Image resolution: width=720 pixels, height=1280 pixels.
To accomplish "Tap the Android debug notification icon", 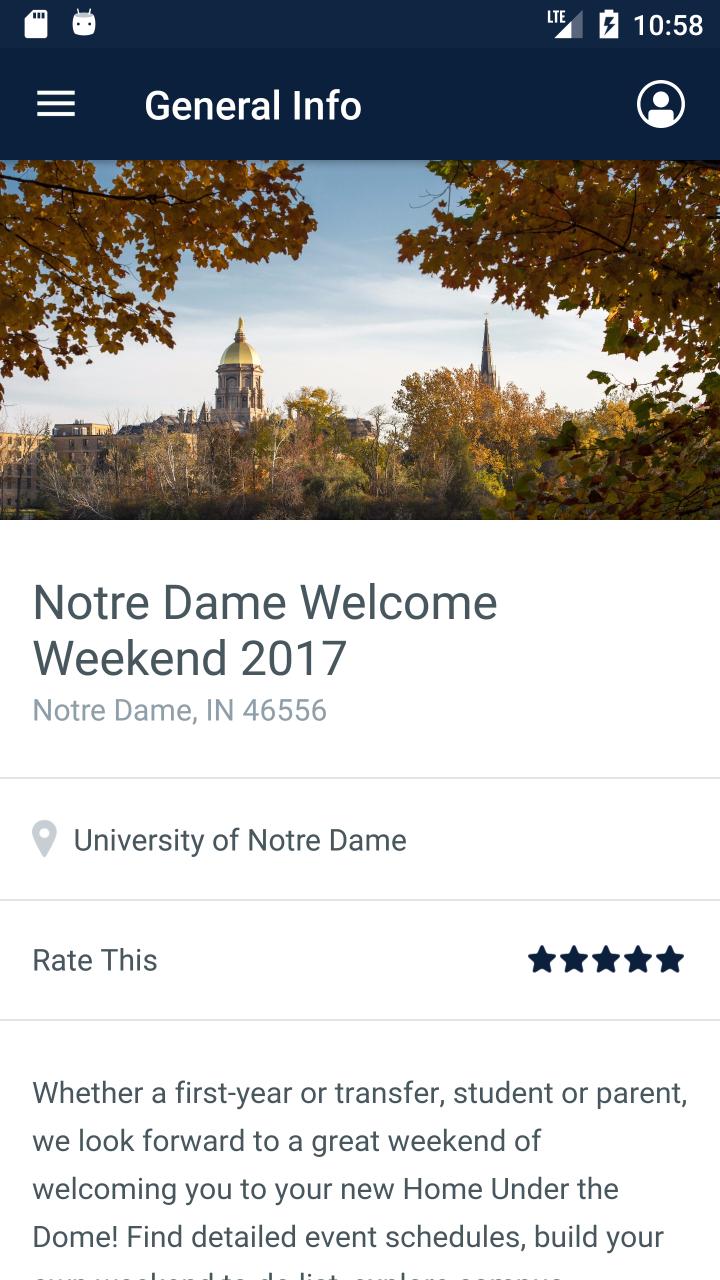I will (84, 24).
